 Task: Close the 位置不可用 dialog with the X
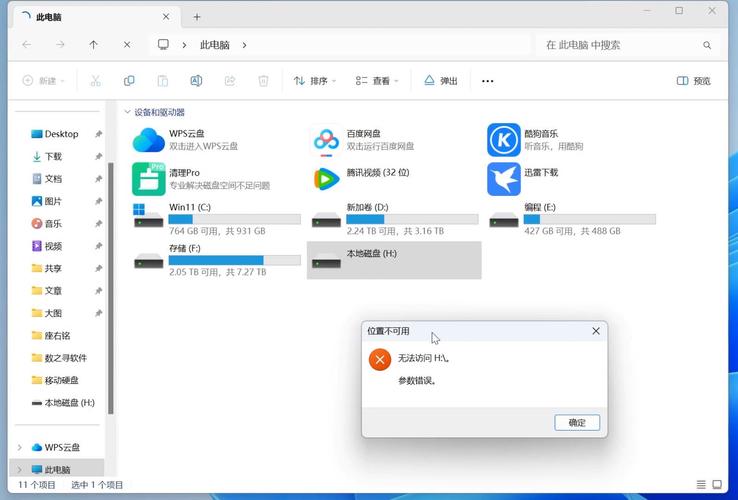[596, 331]
